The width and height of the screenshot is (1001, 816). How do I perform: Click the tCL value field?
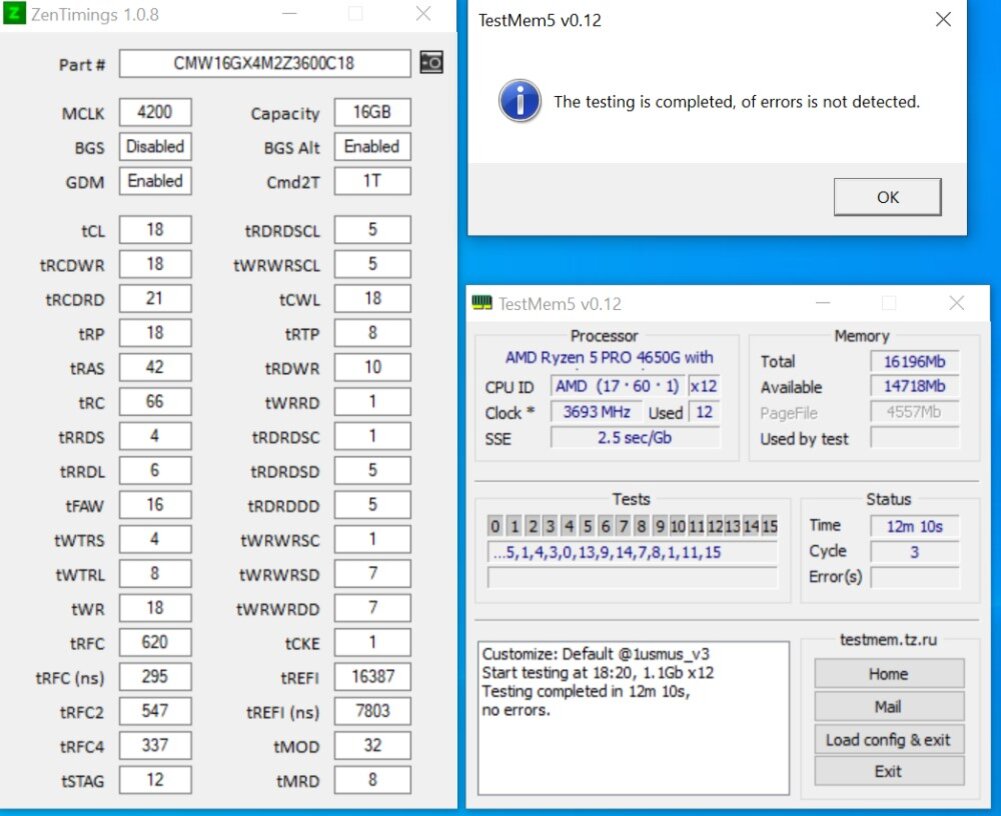155,230
